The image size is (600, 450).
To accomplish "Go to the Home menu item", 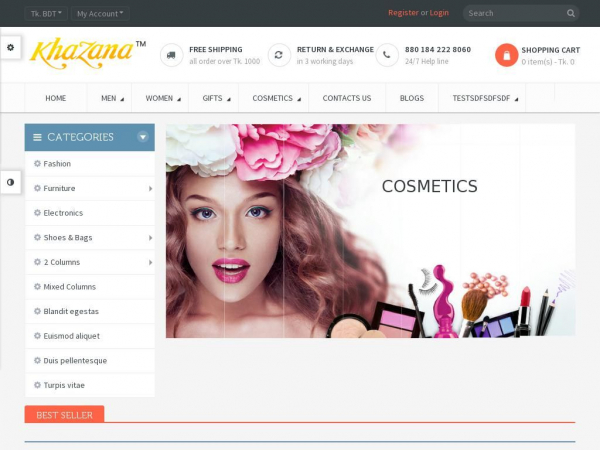I will click(56, 98).
